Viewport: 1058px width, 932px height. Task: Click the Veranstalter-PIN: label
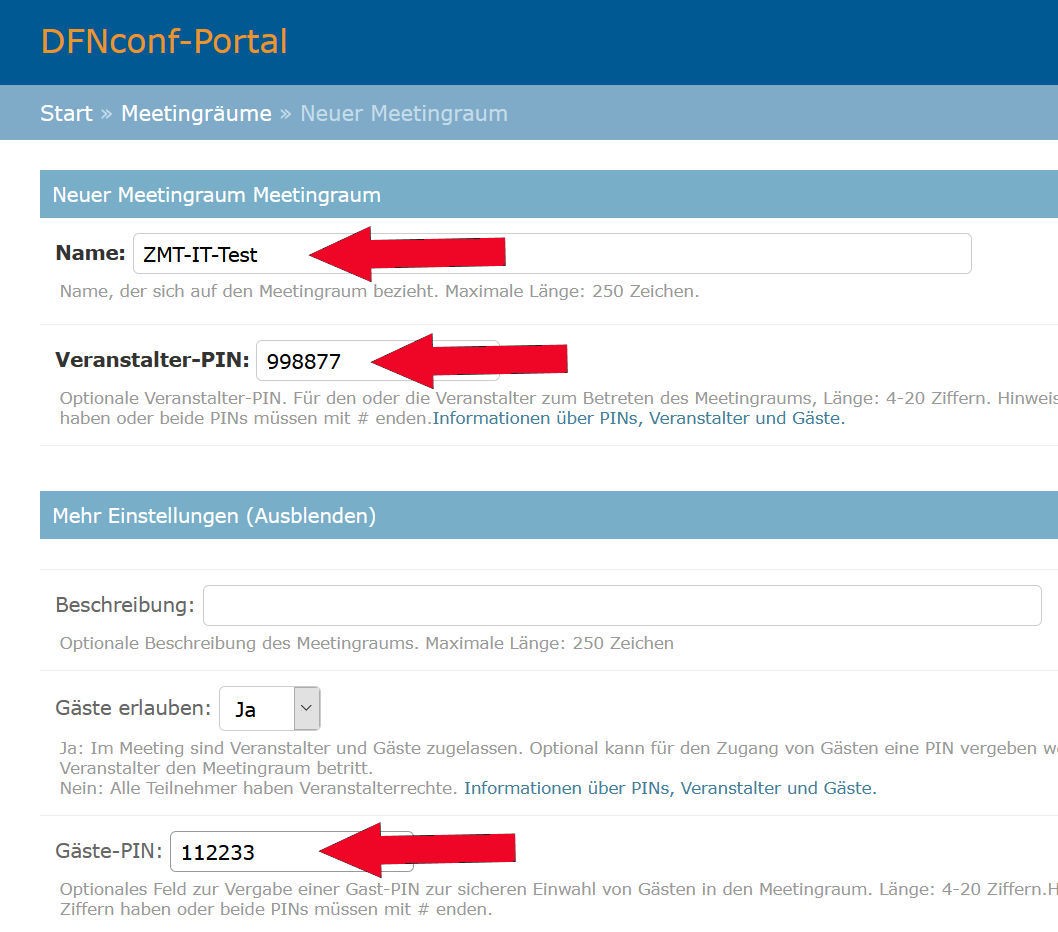(152, 360)
